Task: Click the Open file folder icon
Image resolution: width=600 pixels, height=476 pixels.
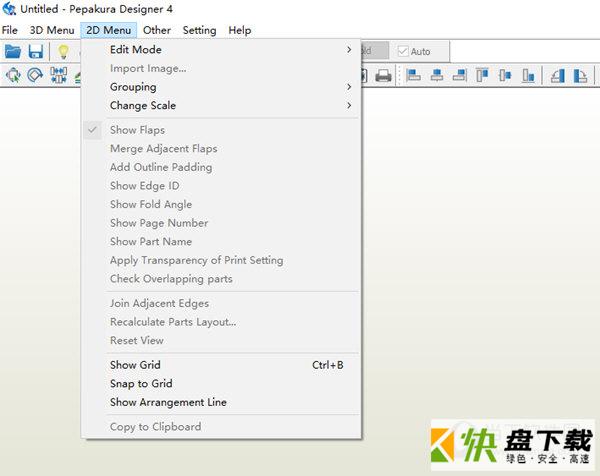Action: (13, 51)
